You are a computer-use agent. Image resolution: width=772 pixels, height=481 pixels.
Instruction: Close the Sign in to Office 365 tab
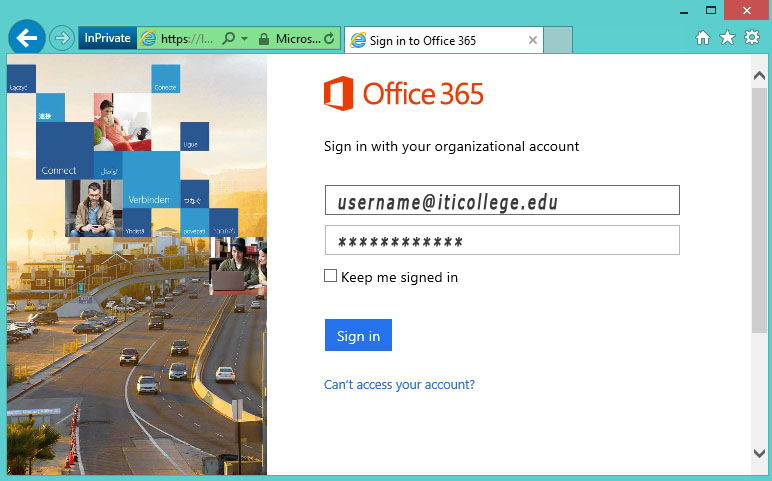pyautogui.click(x=533, y=41)
